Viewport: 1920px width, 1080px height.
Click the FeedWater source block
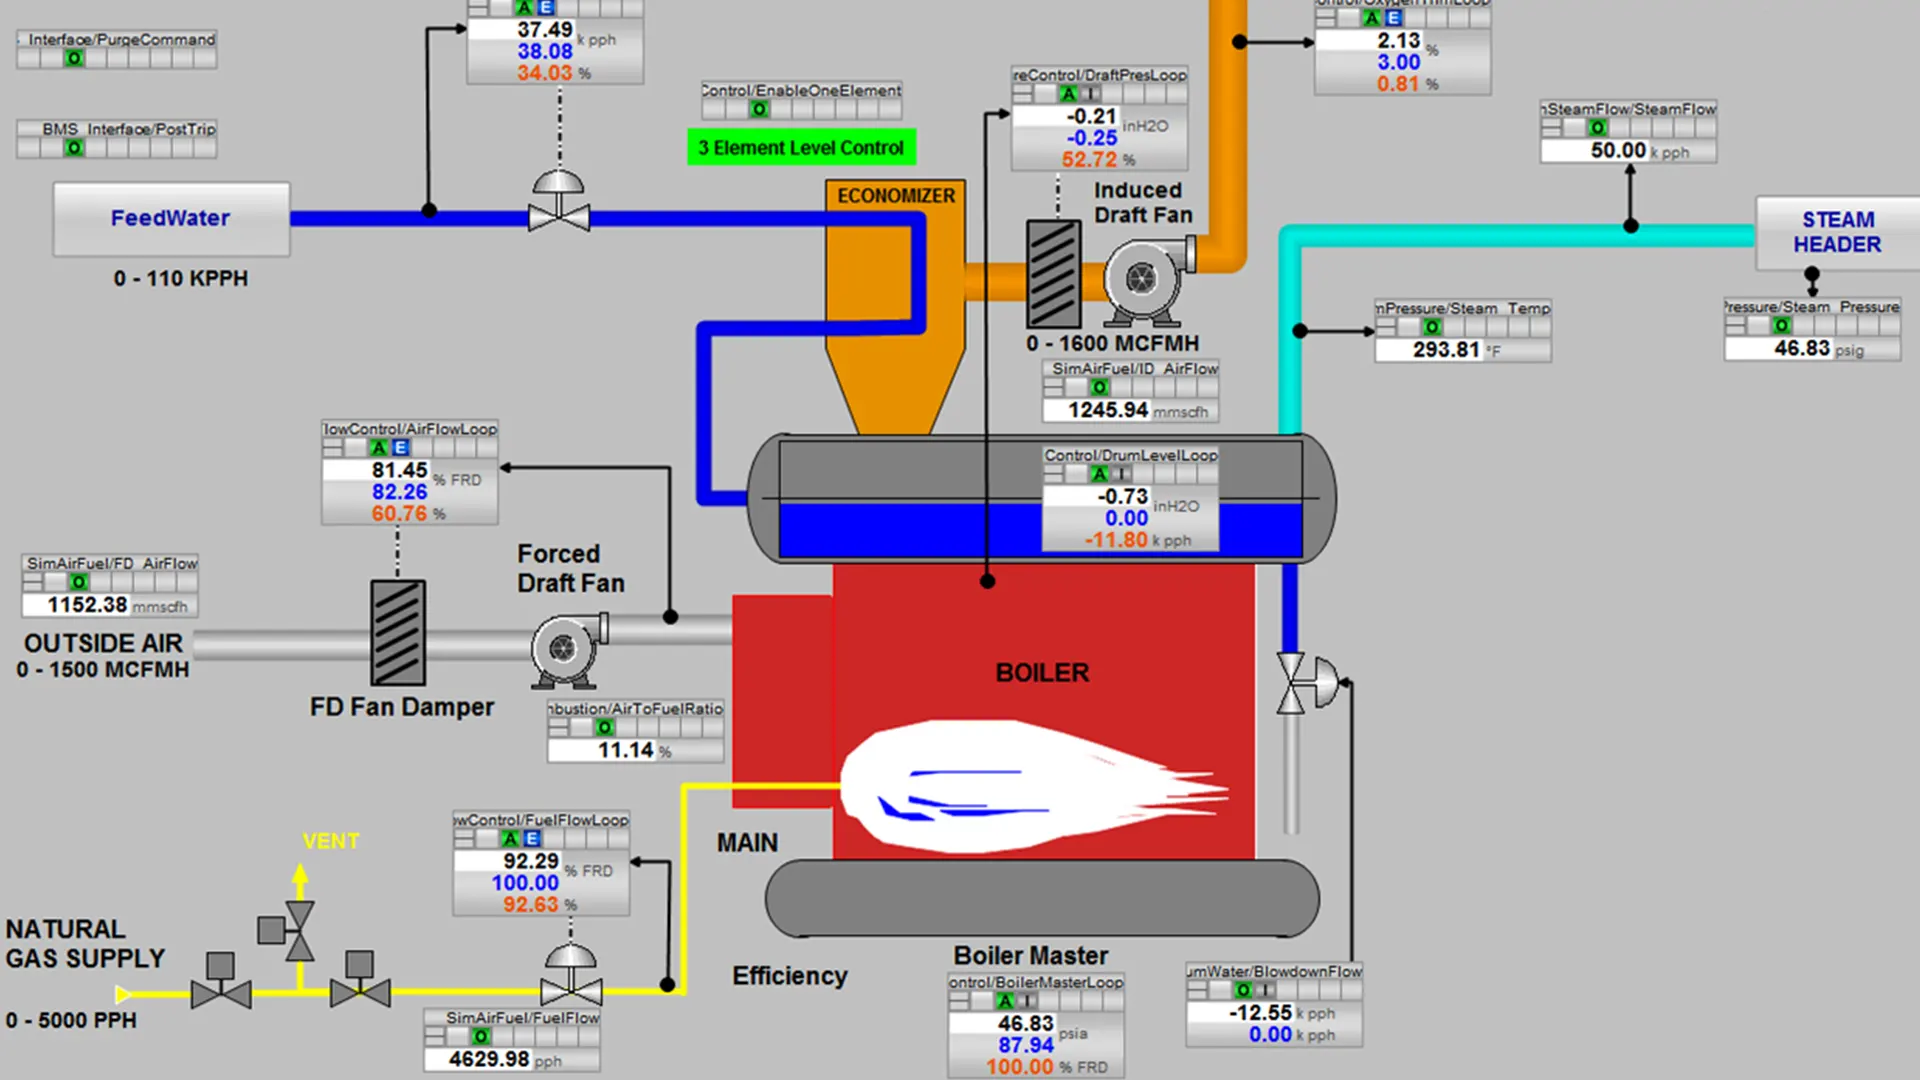point(171,219)
